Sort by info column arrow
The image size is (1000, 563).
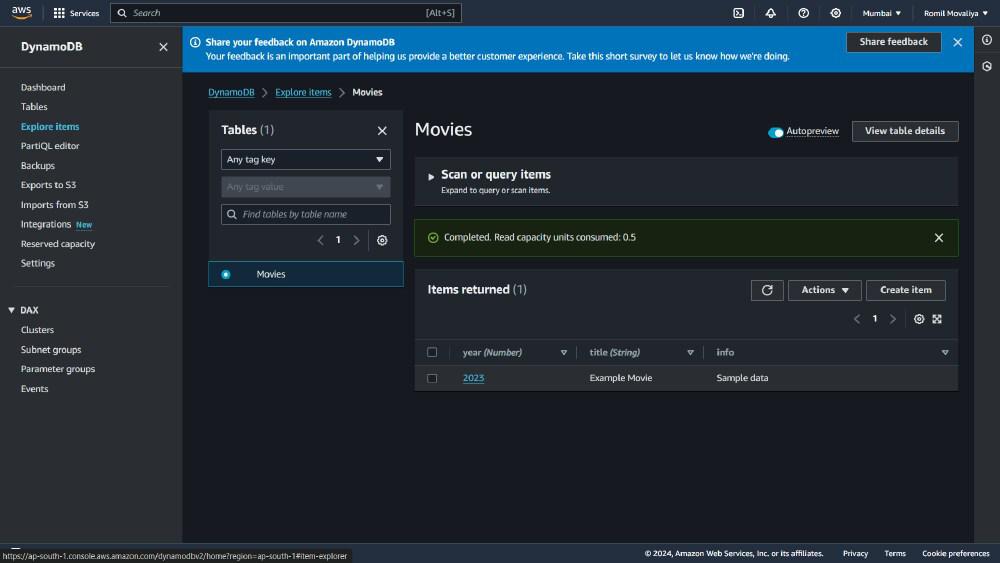coord(945,353)
